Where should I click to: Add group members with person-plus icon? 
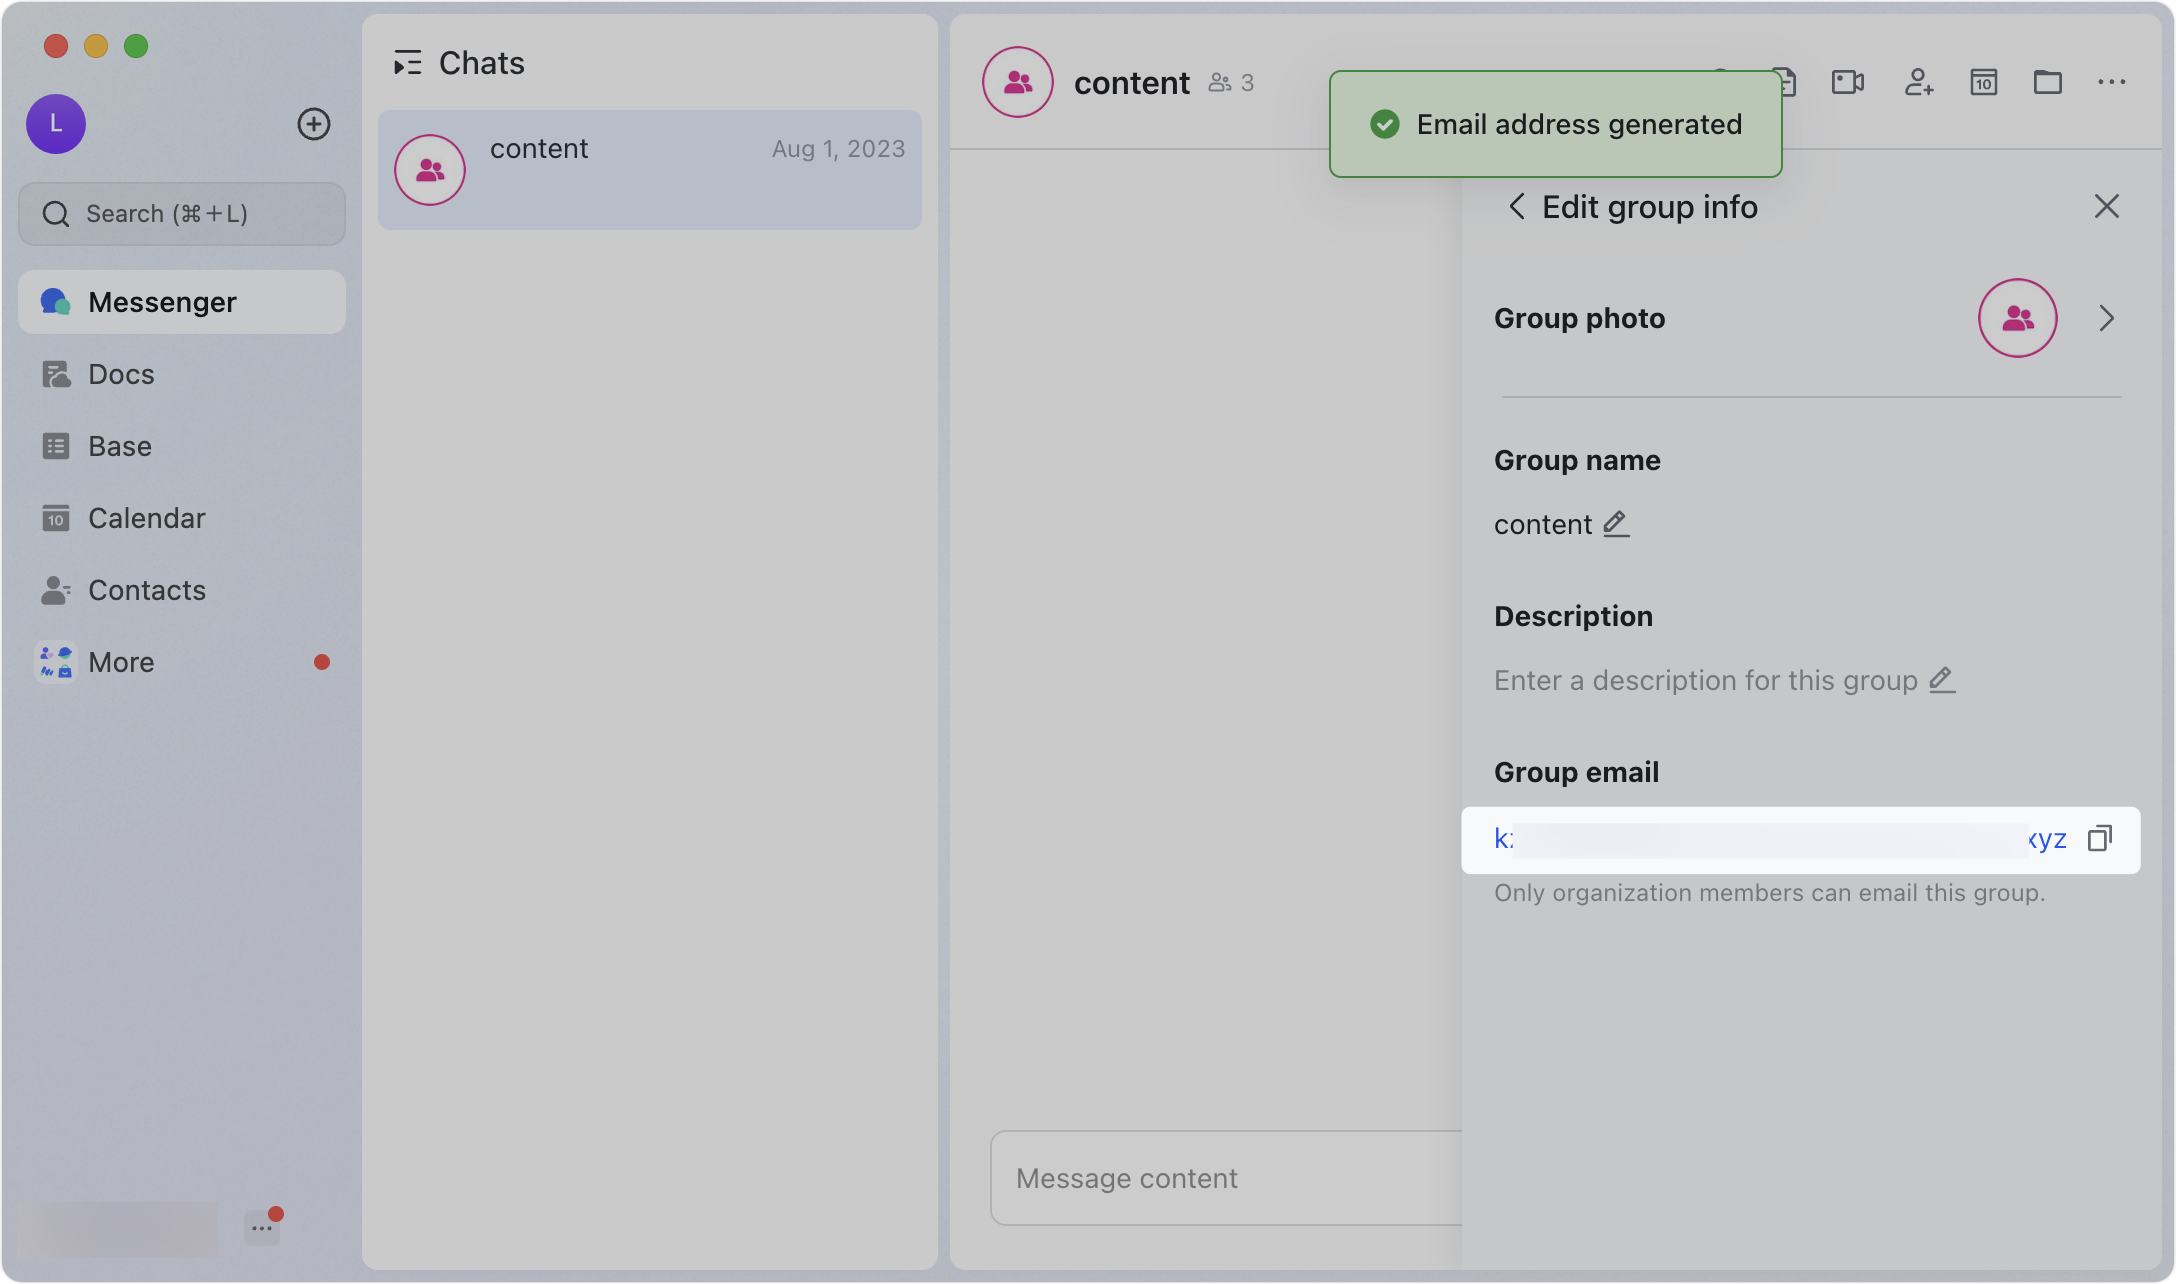[x=1918, y=82]
